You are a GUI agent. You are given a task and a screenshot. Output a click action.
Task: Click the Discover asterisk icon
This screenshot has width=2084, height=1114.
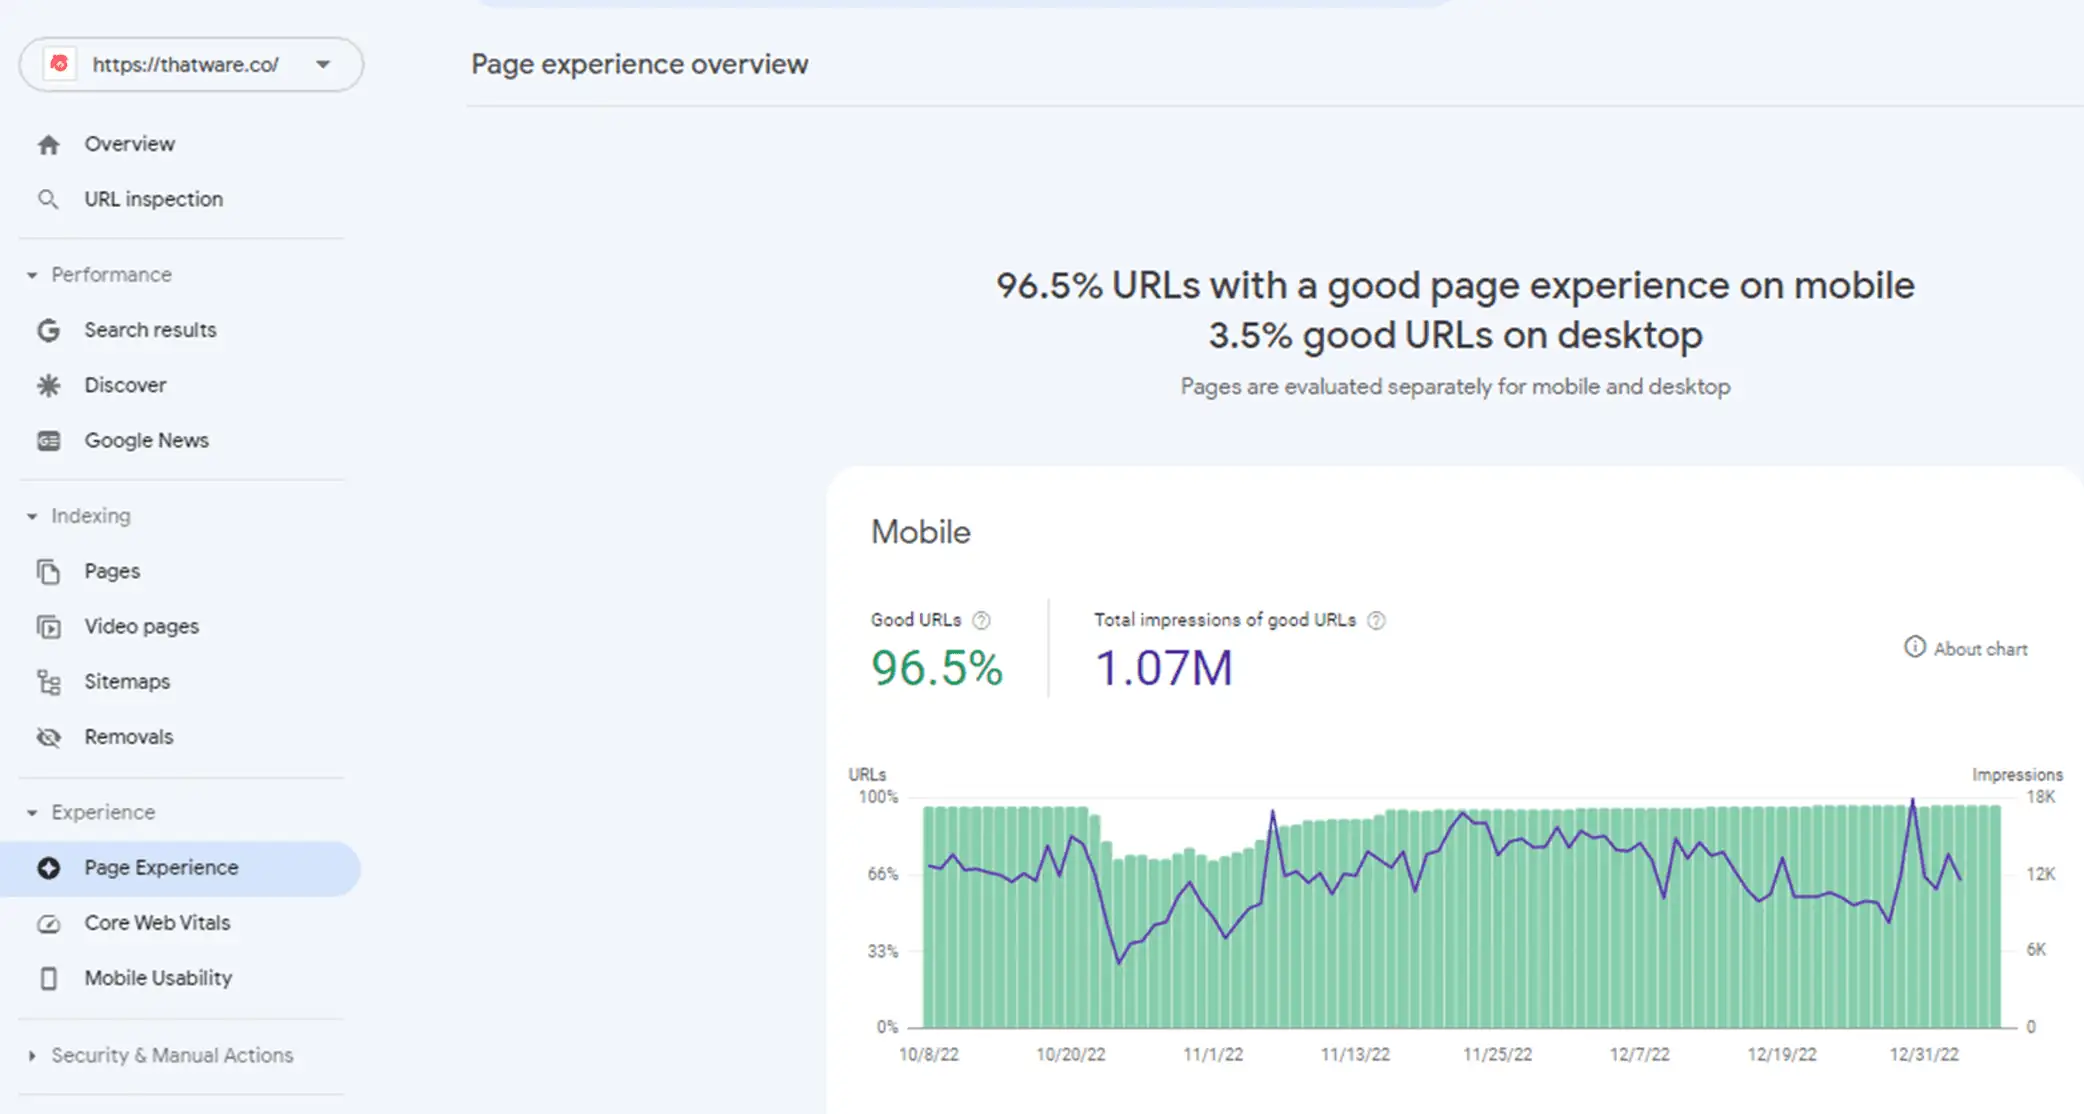point(48,385)
